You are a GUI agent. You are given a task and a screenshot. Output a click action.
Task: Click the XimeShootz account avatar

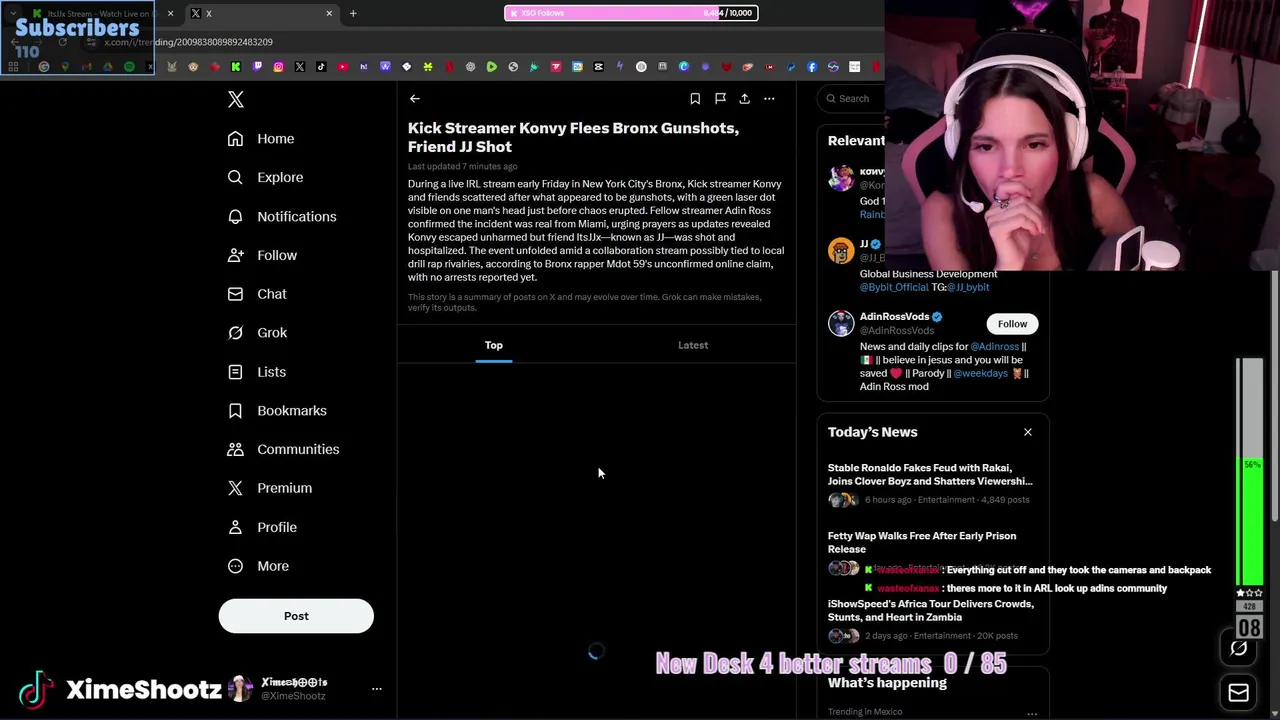pos(240,689)
